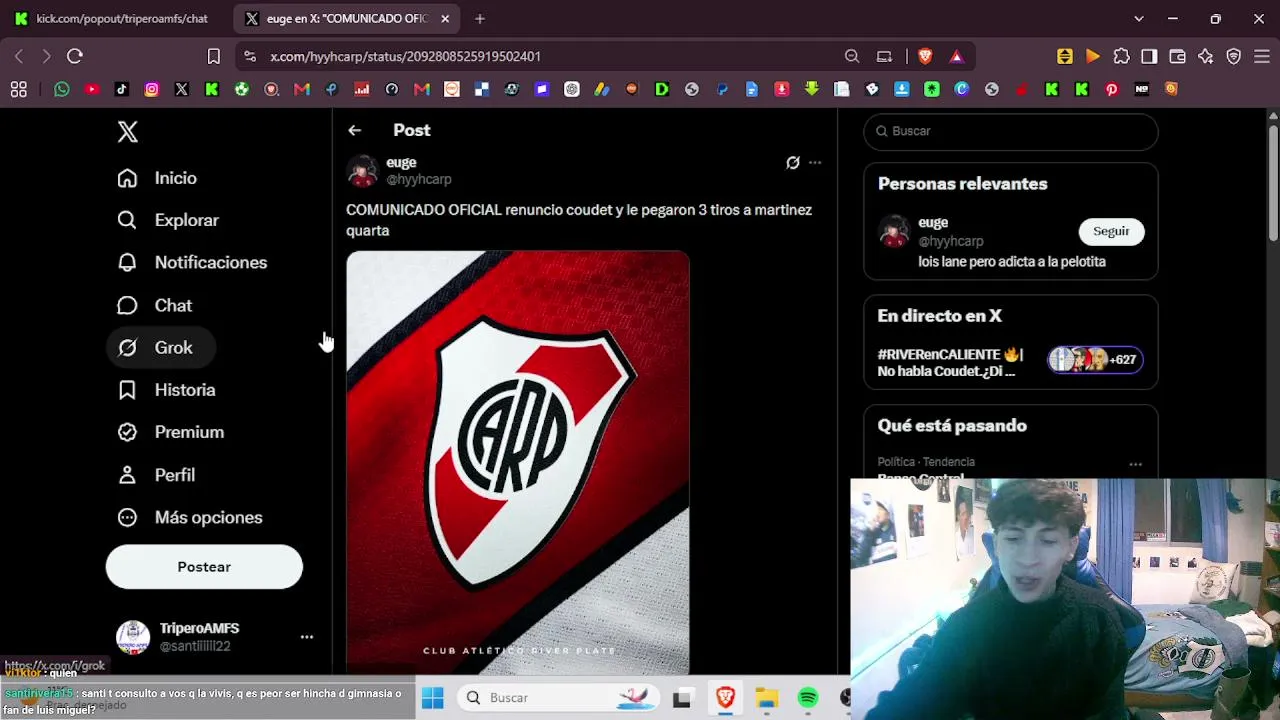Open euge's profile picture on the post
The width and height of the screenshot is (1280, 720).
point(362,171)
